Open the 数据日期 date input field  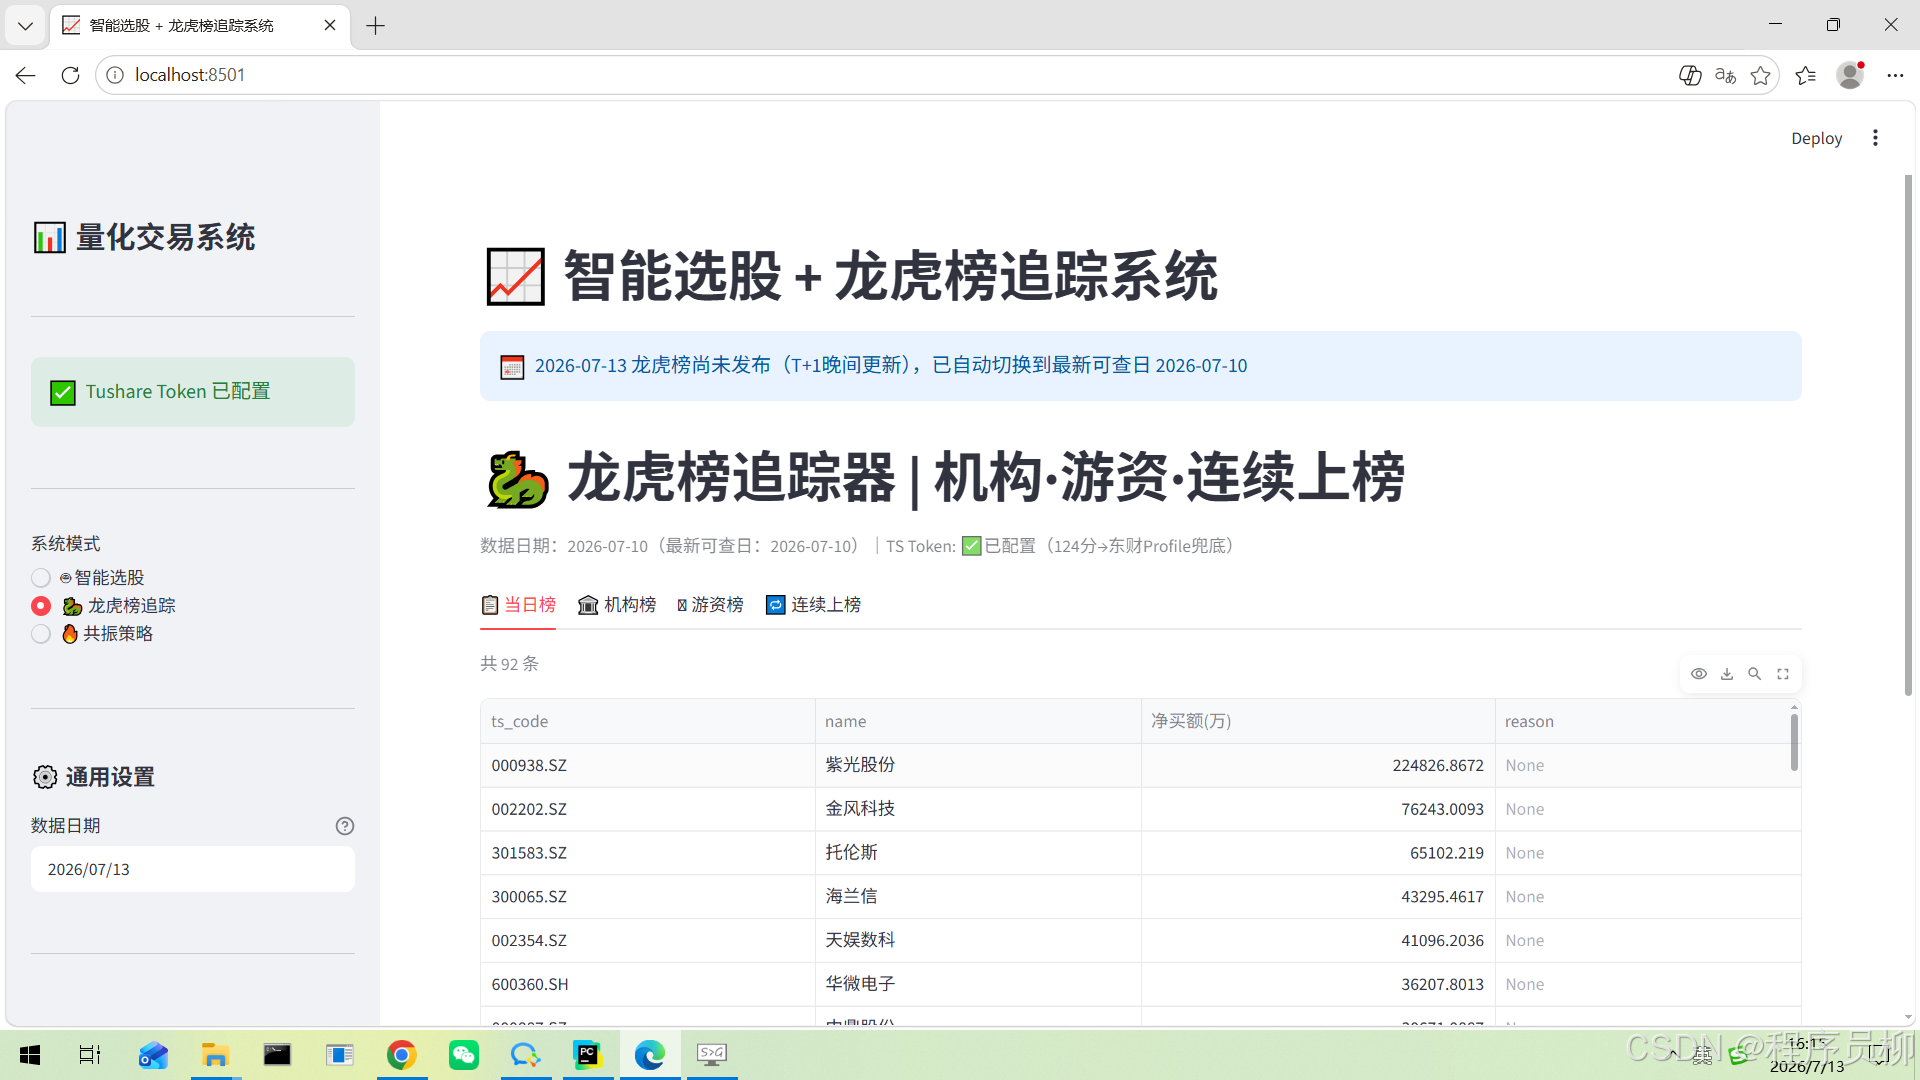click(x=193, y=869)
